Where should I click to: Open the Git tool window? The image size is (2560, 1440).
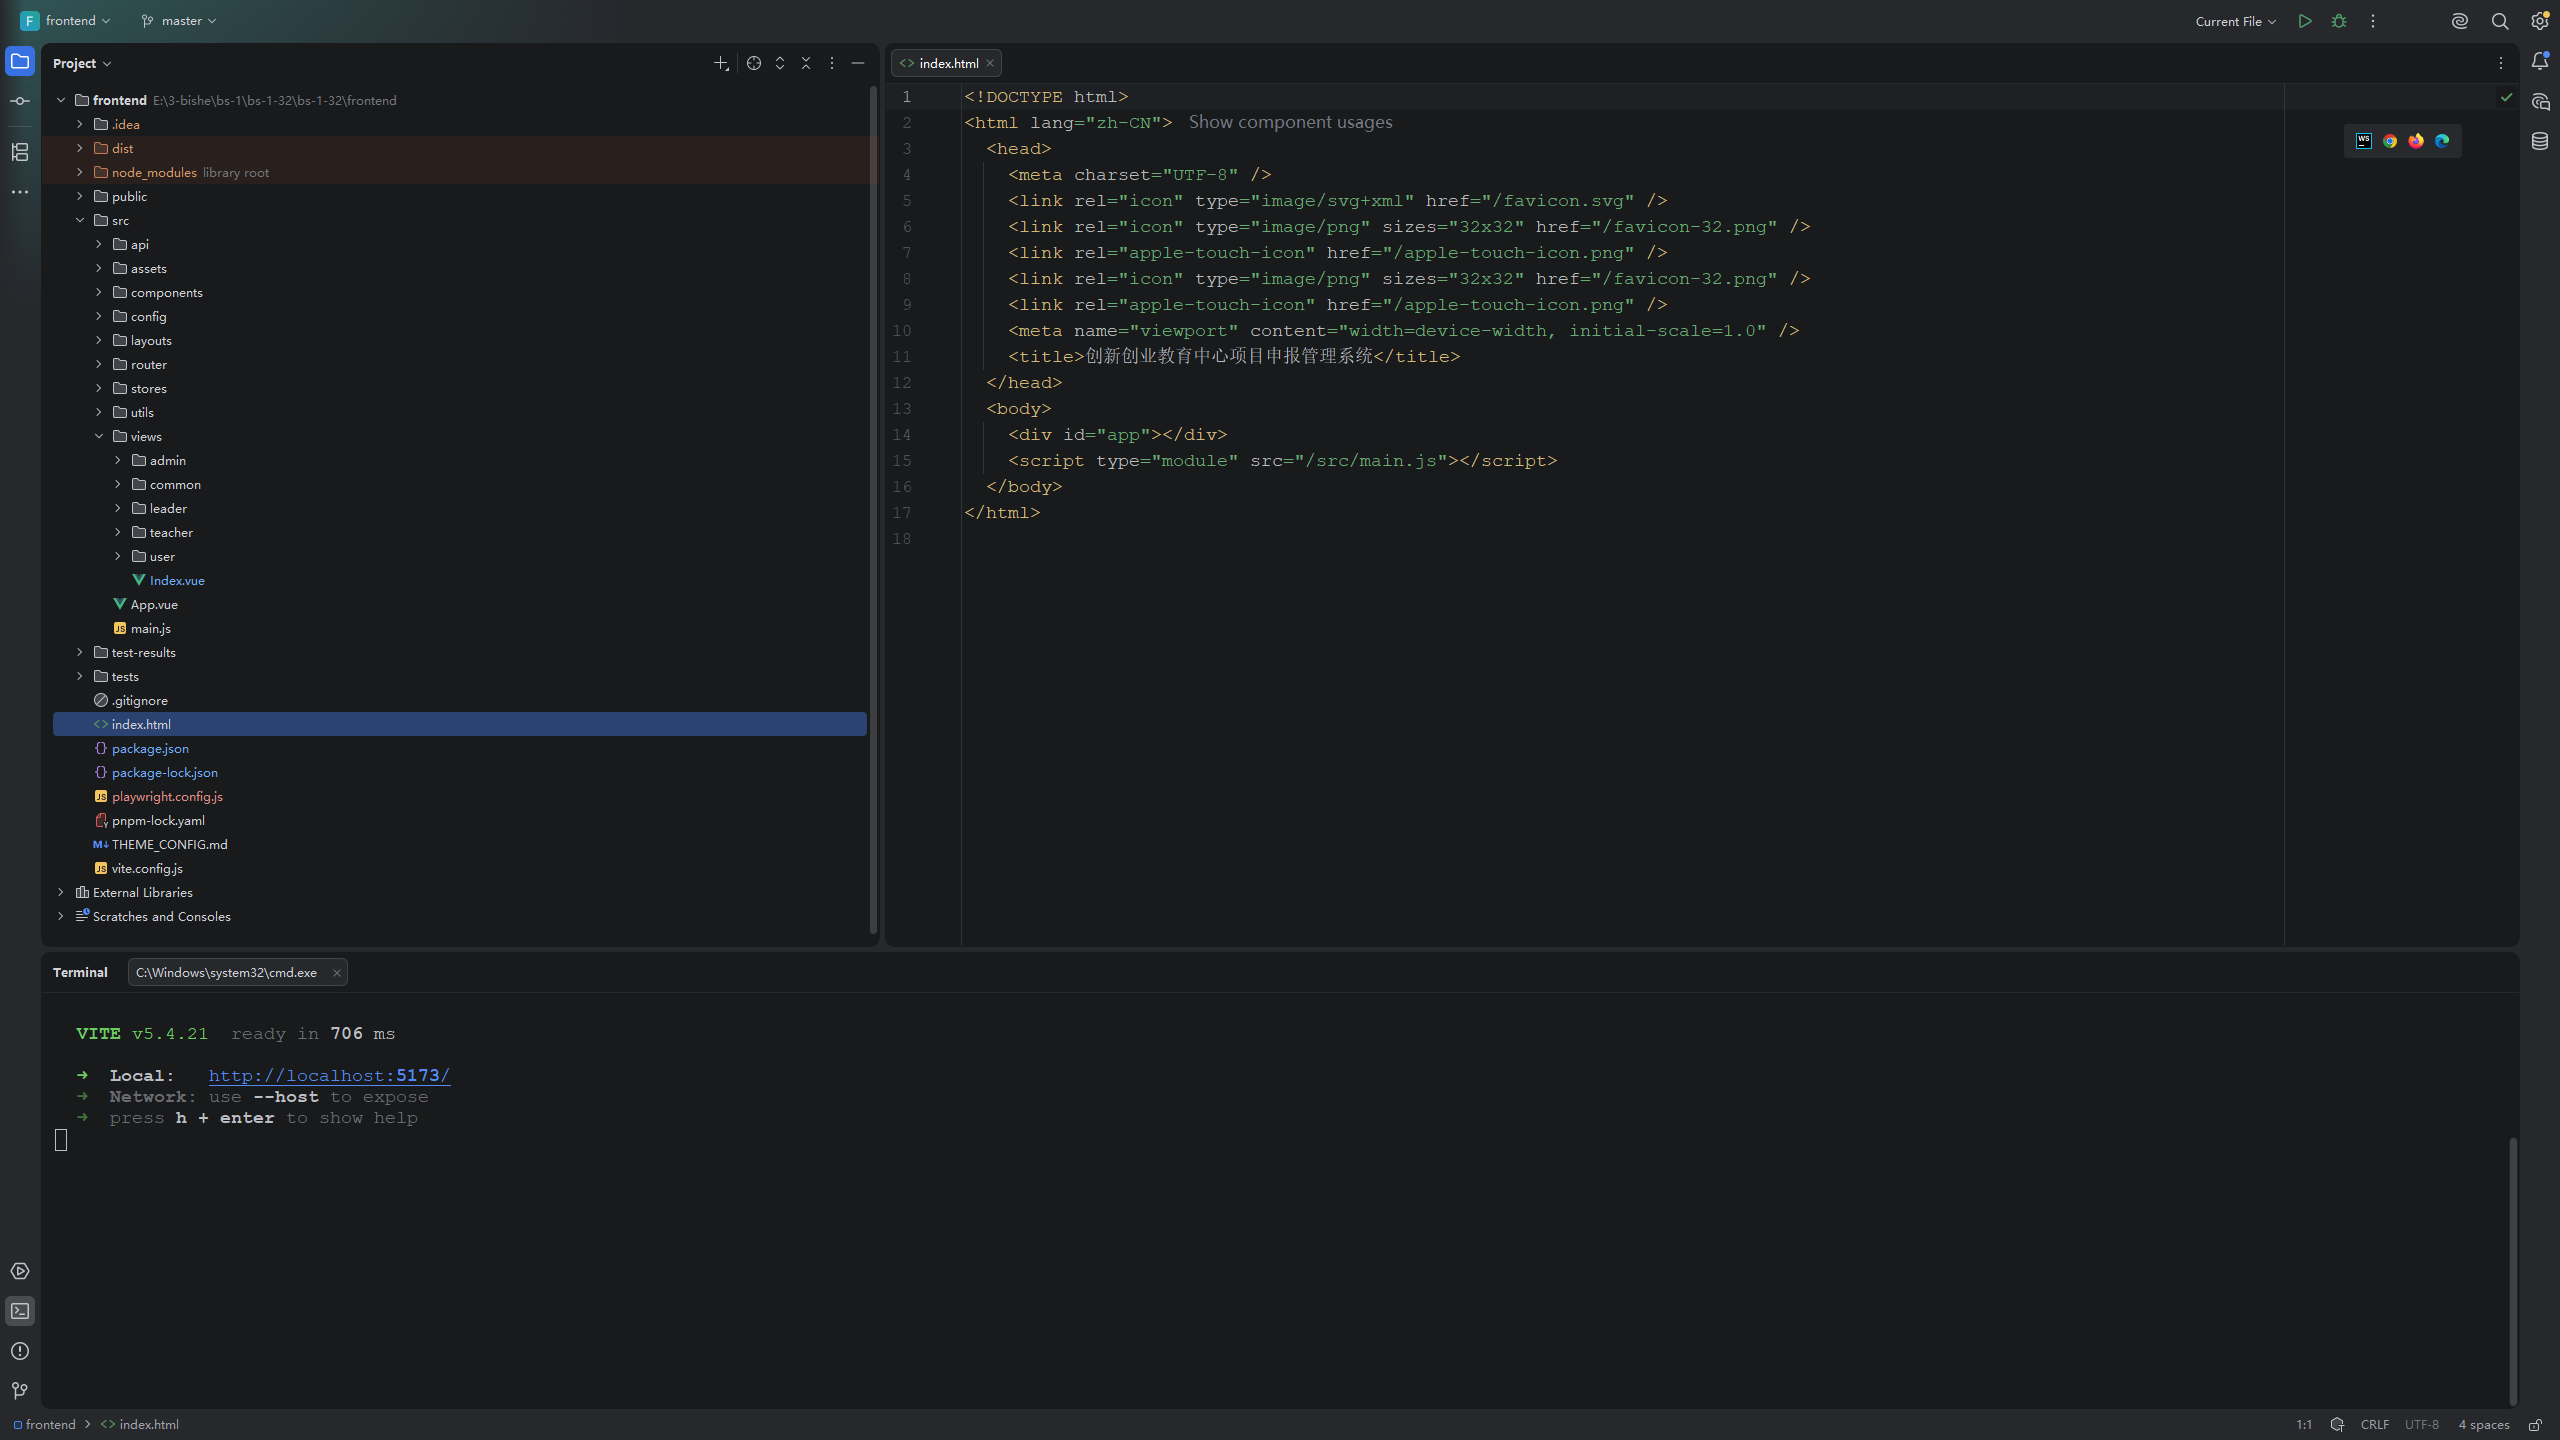(20, 1391)
